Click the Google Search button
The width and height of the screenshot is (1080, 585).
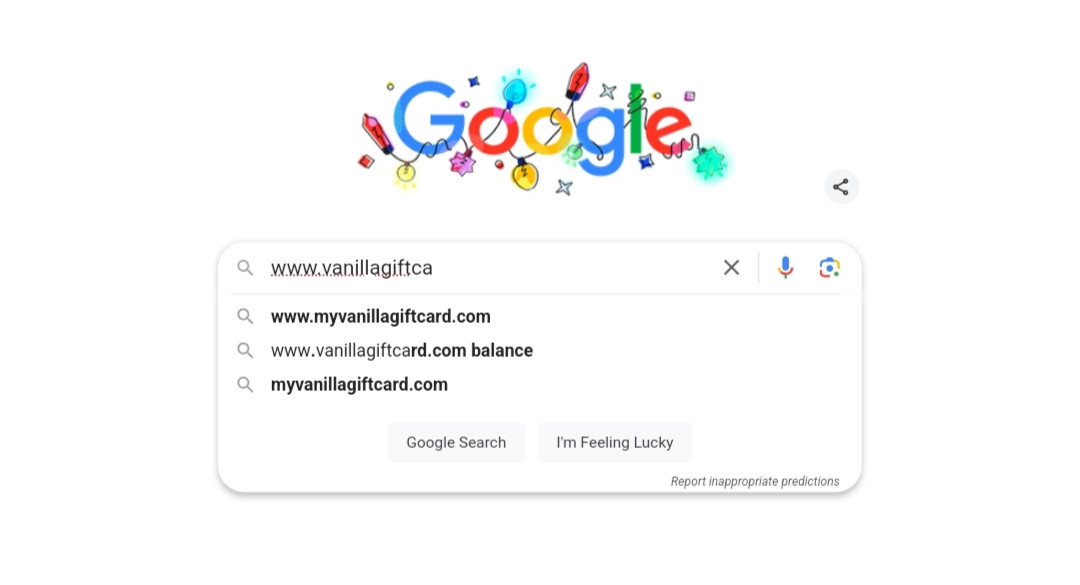tap(456, 442)
